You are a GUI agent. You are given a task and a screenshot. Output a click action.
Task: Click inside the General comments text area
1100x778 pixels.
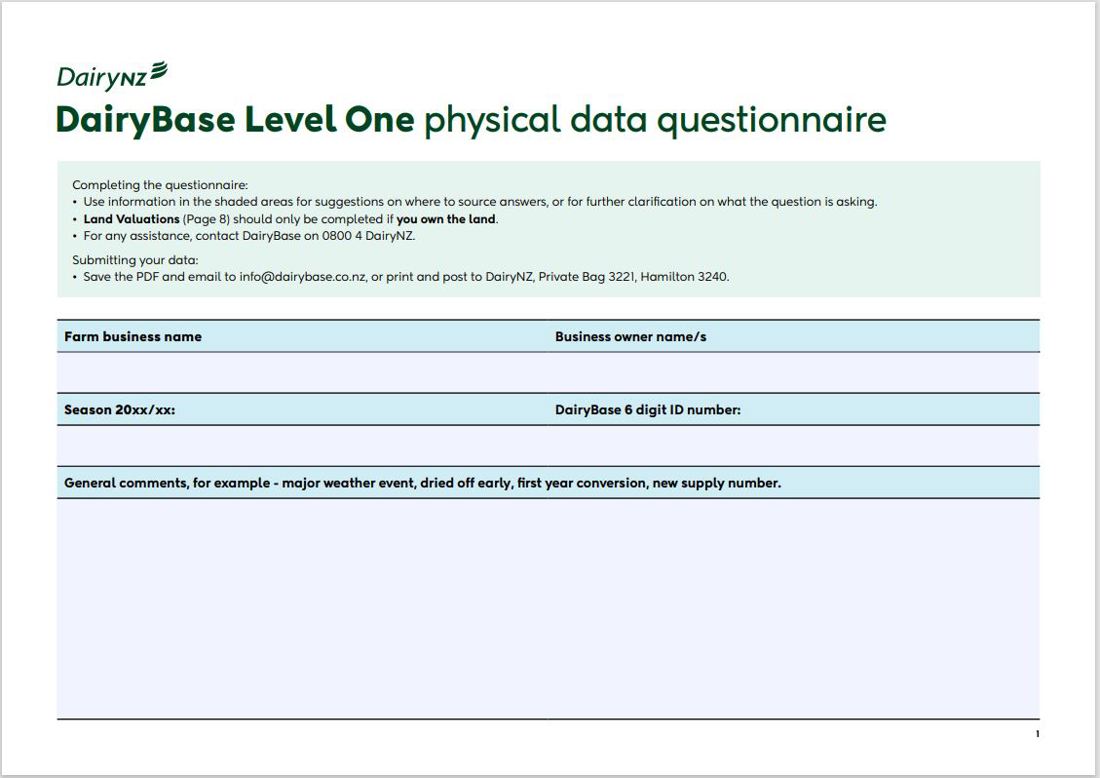click(548, 608)
